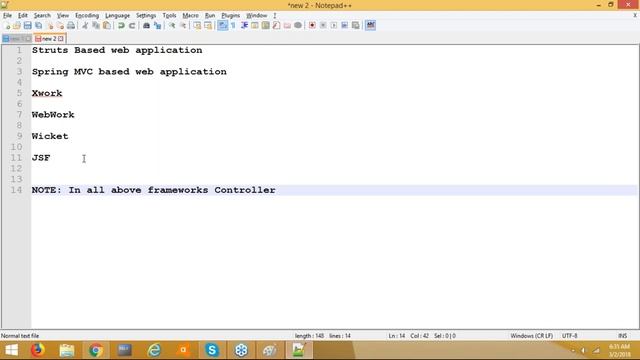
Task: Click the UTF-8 encoding status entry
Action: tap(569, 336)
